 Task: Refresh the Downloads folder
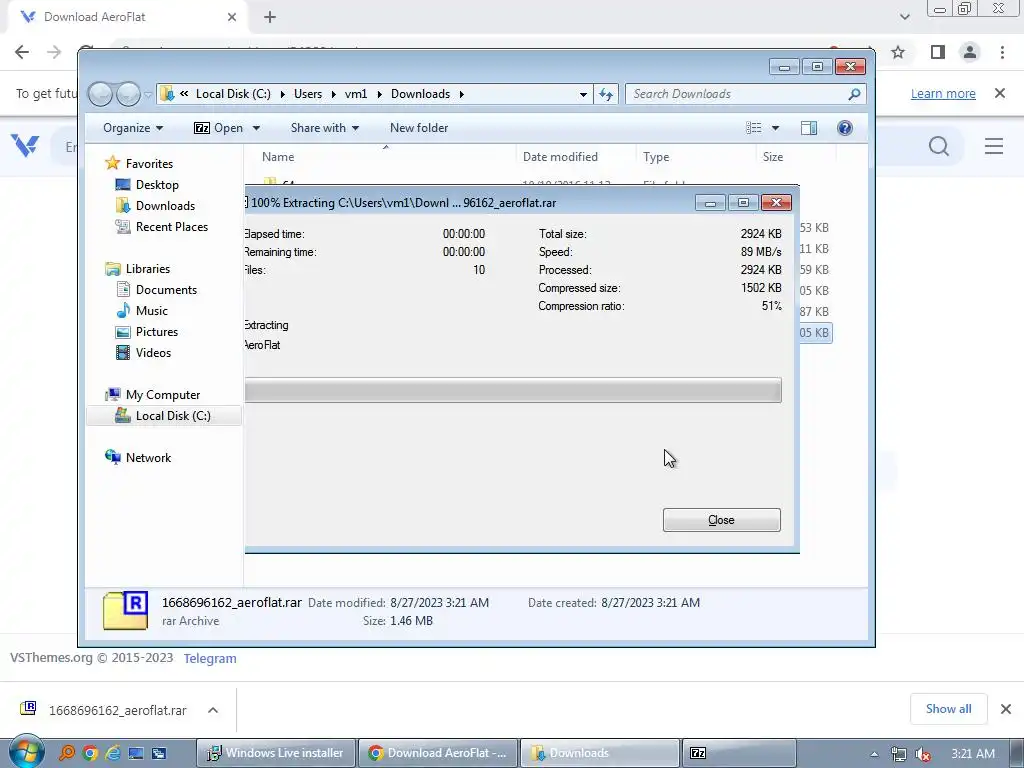(x=606, y=95)
